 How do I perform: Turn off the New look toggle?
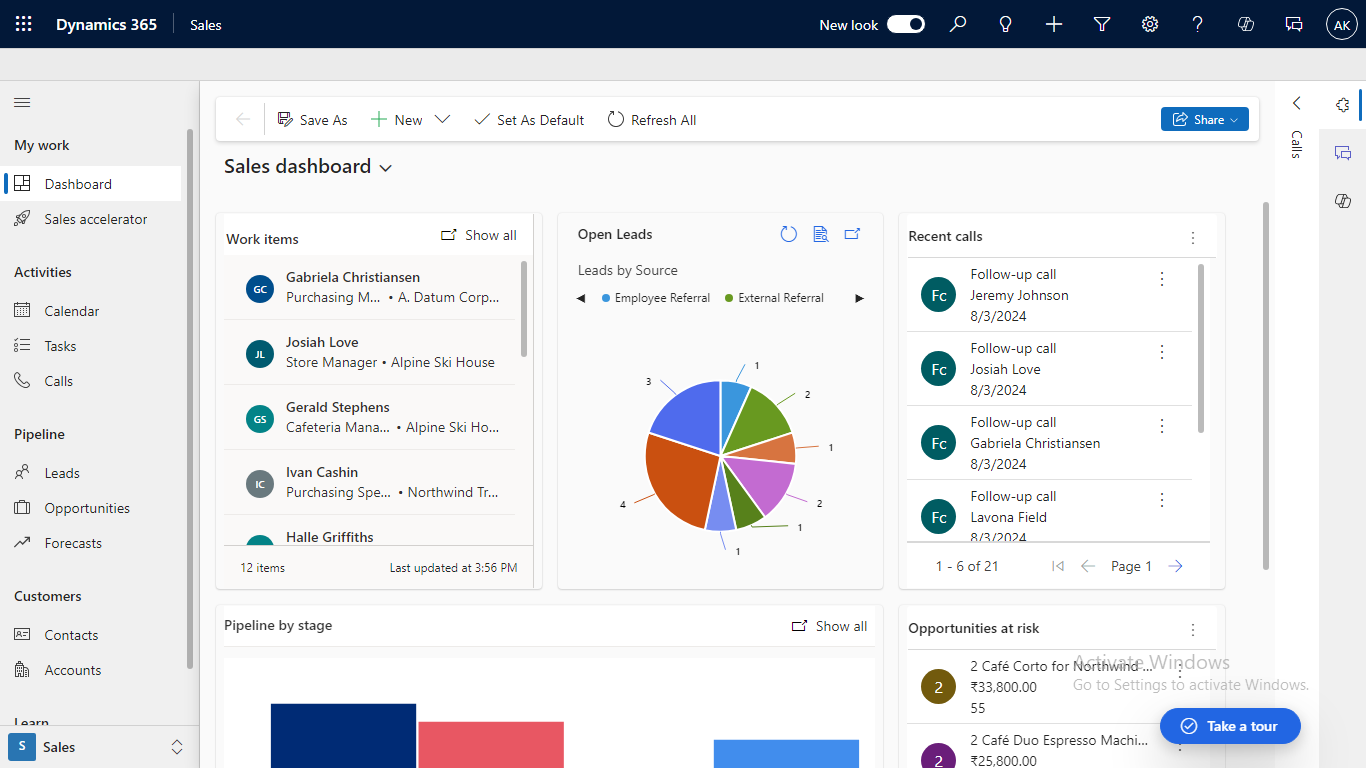coord(905,23)
